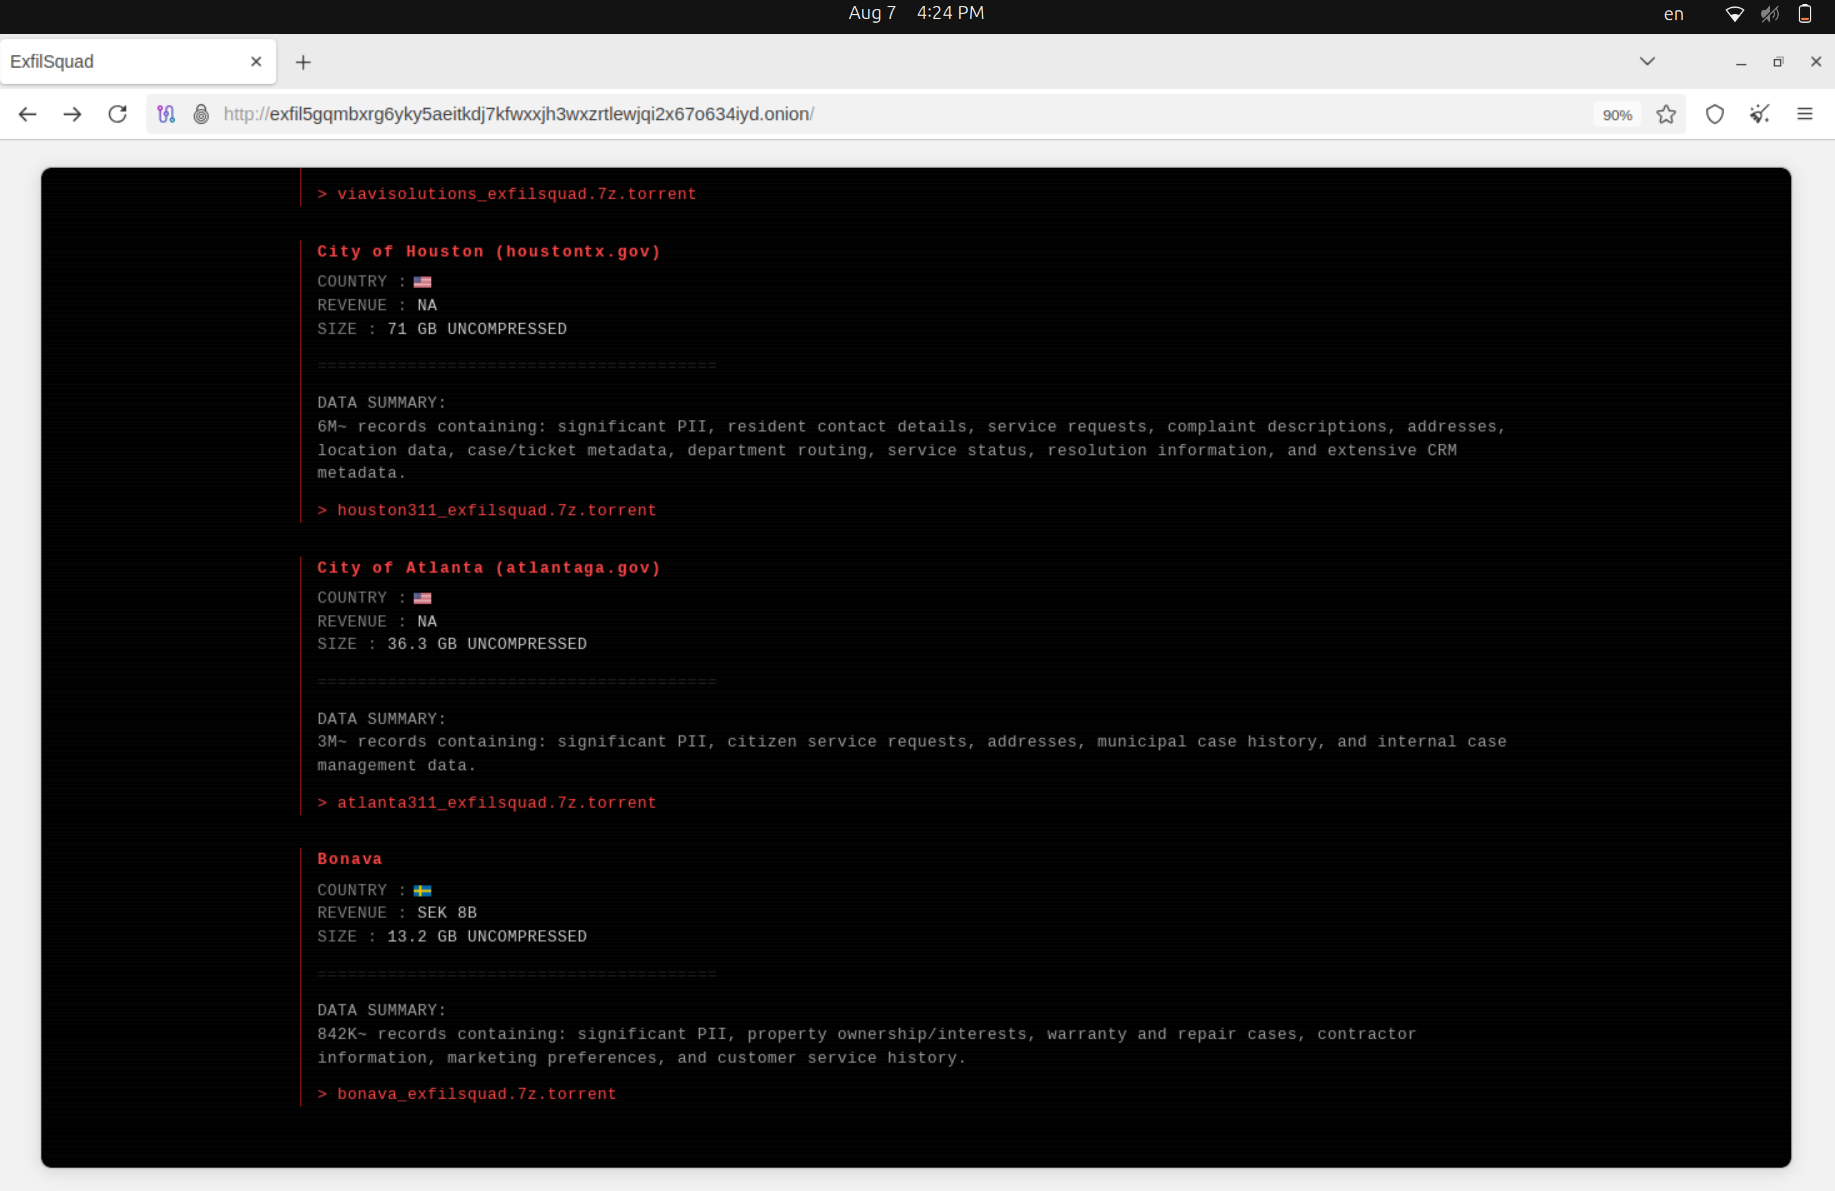Expand the list all tabs dropdown
The image size is (1835, 1191).
click(x=1647, y=61)
